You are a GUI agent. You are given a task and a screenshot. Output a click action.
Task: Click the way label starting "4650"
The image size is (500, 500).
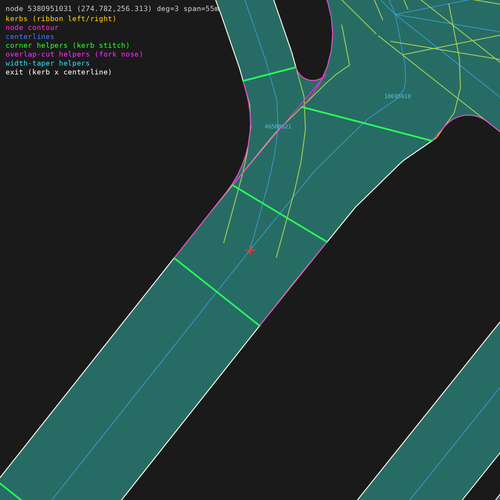click(278, 126)
